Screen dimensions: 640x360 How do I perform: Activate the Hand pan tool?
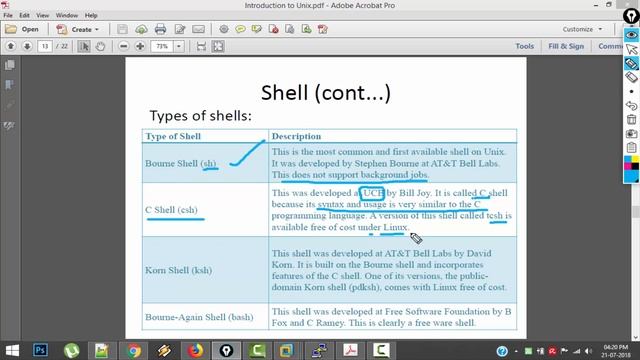100,46
